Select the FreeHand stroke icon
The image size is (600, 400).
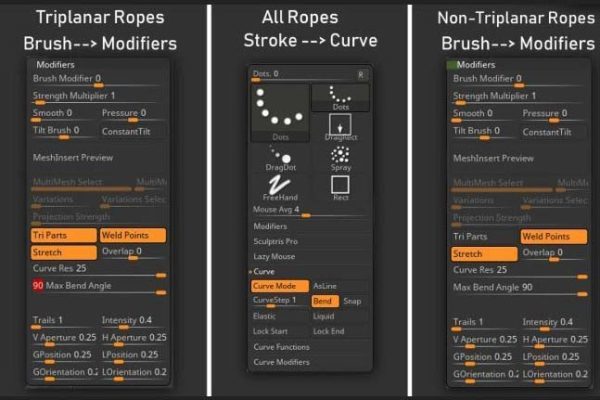click(280, 188)
